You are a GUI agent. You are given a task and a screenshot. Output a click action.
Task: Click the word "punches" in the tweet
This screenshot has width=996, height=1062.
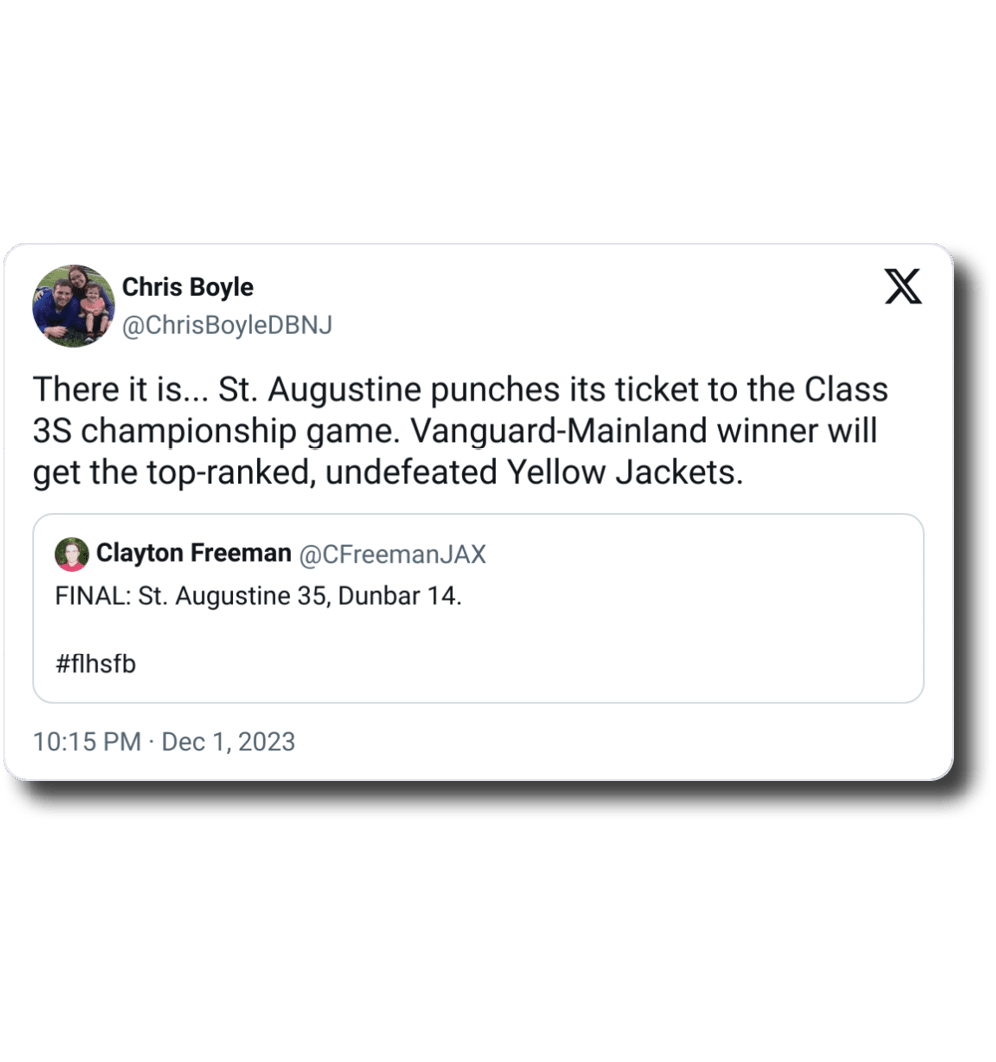click(480, 389)
